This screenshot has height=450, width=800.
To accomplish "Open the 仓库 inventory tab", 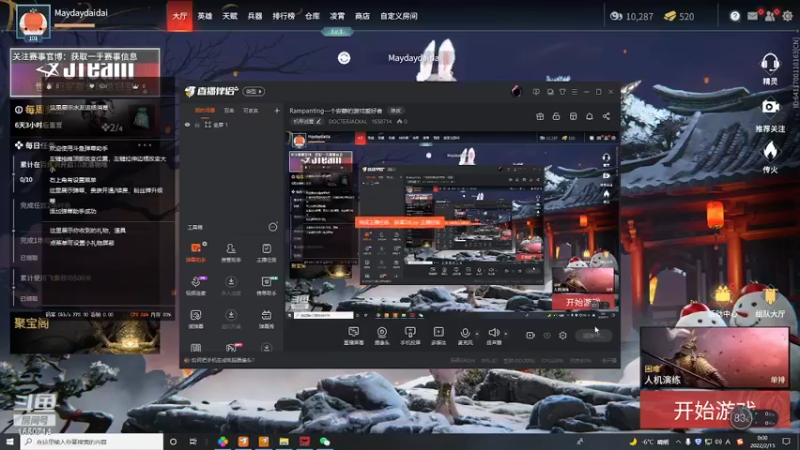I will [x=312, y=16].
